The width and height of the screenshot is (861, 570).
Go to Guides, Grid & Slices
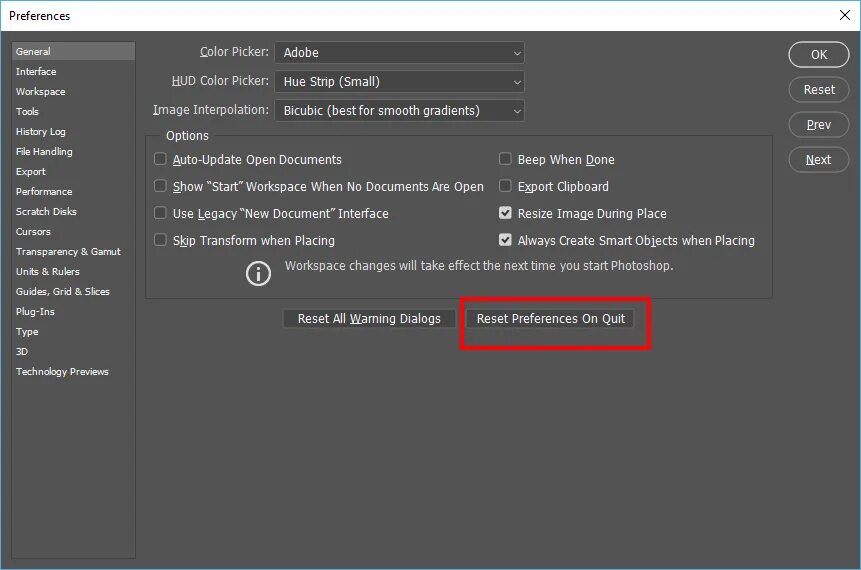click(x=73, y=292)
